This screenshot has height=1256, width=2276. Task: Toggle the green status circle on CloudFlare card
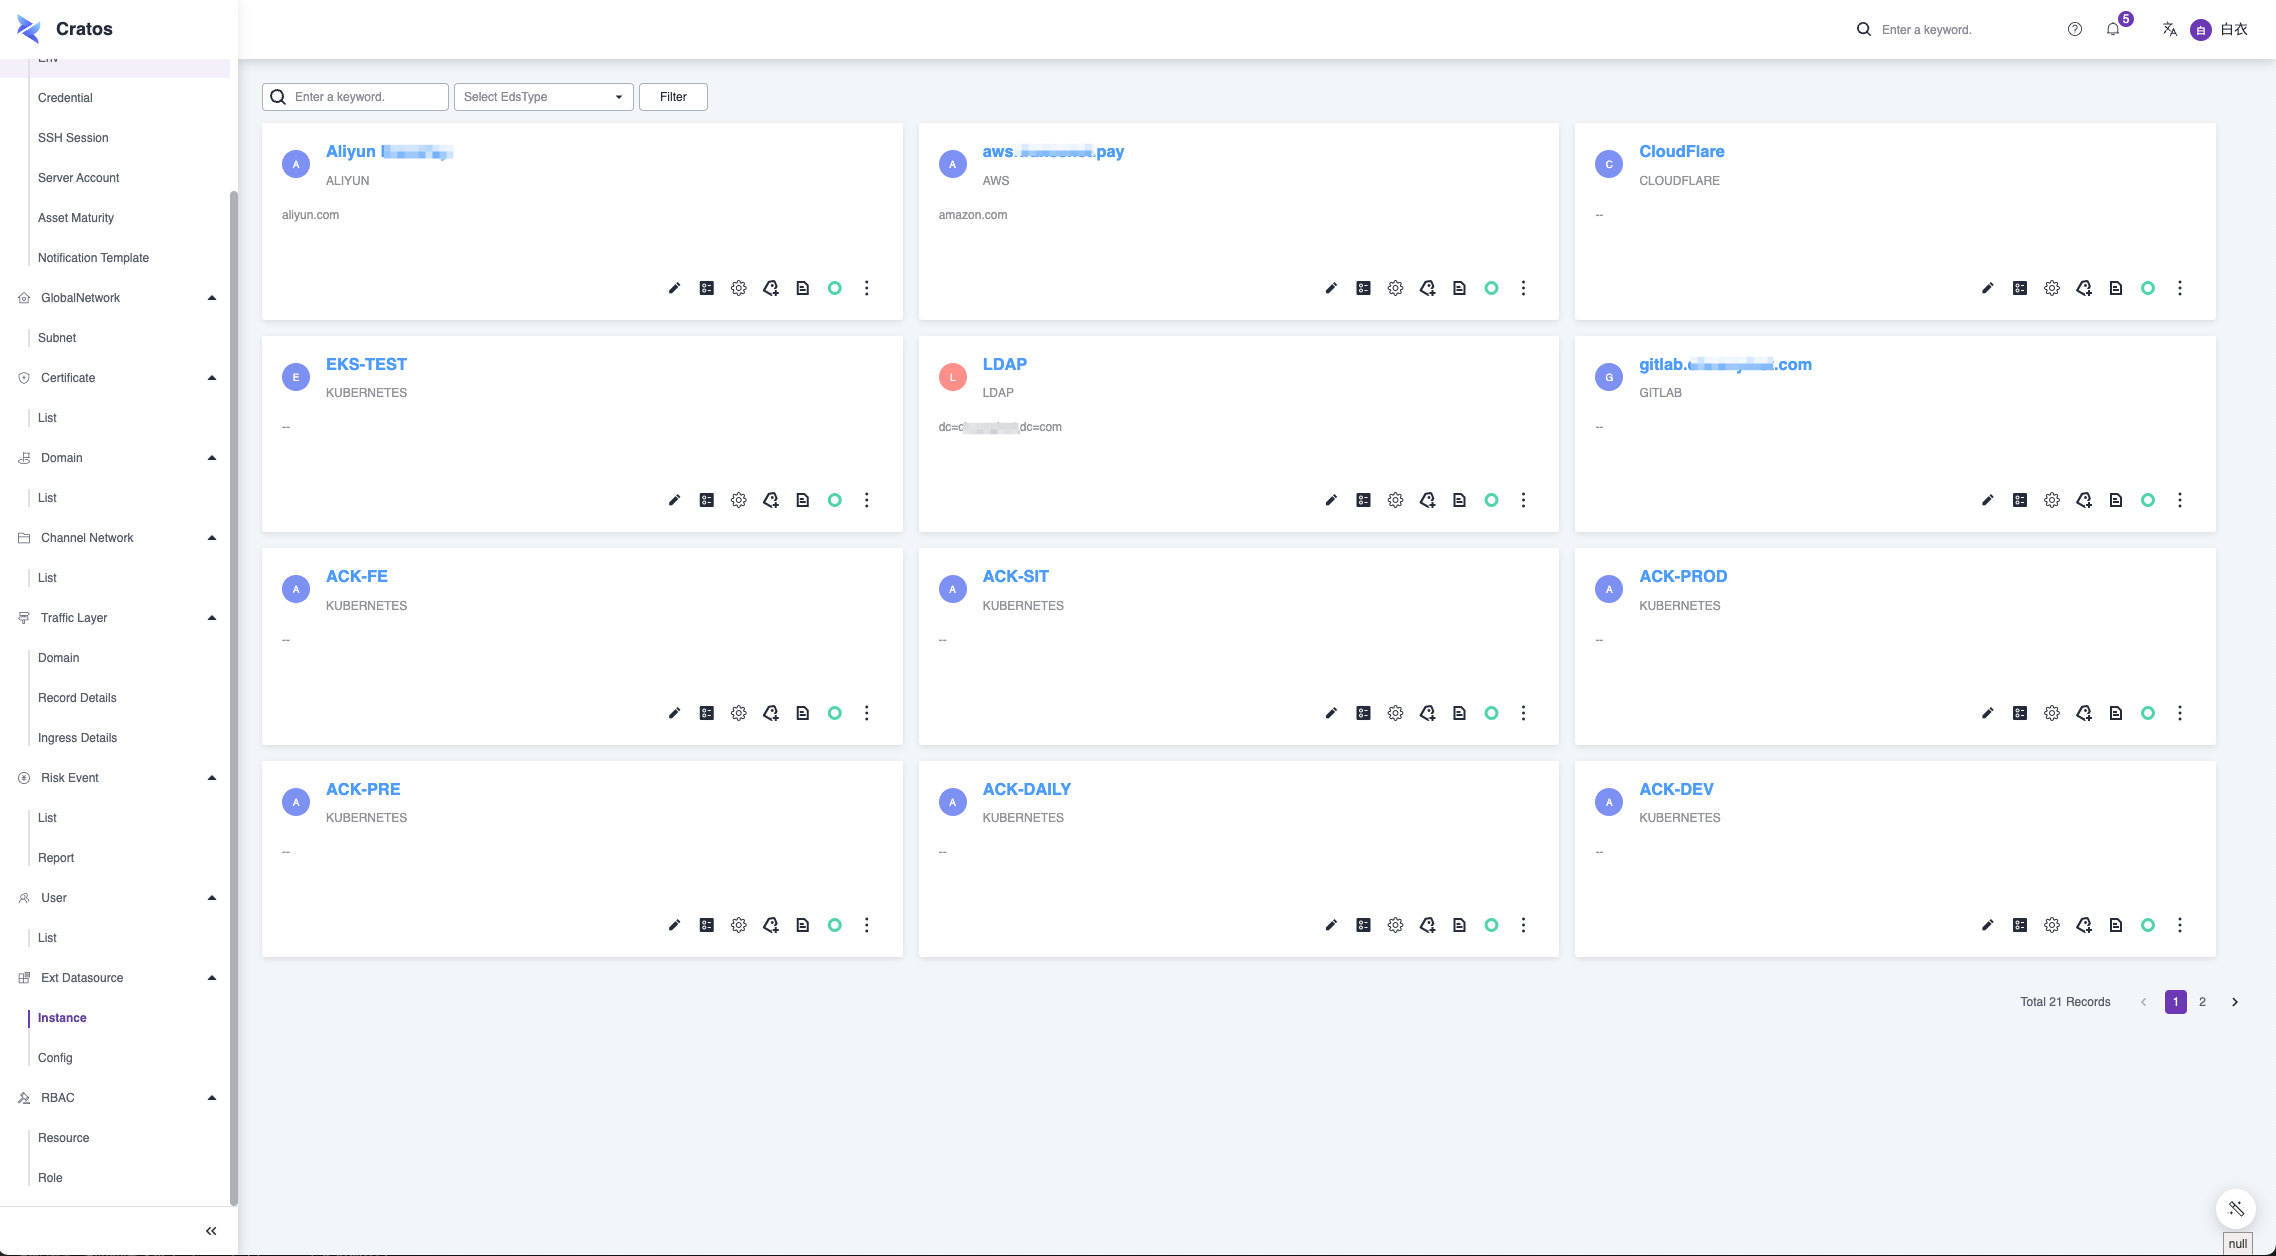(x=2148, y=288)
